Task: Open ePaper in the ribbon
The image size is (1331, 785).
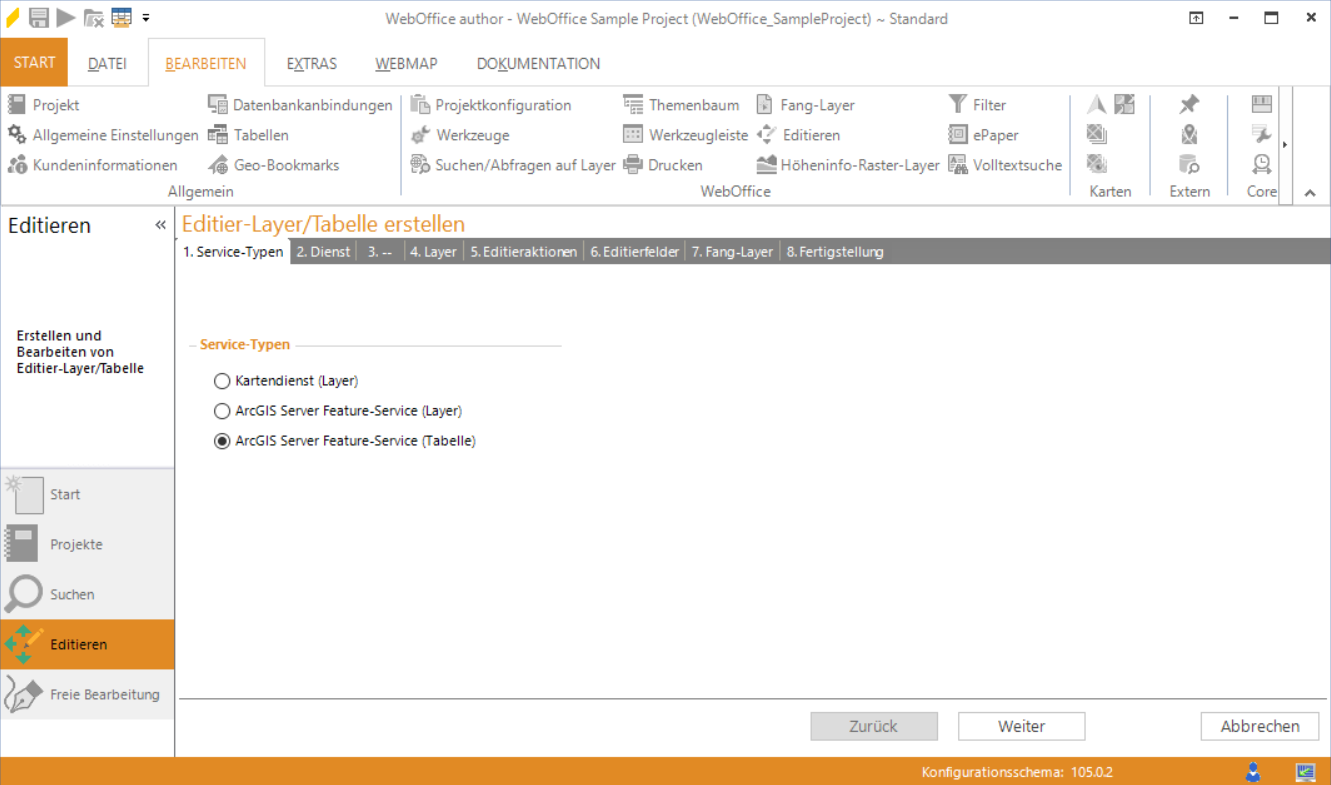Action: coord(983,135)
